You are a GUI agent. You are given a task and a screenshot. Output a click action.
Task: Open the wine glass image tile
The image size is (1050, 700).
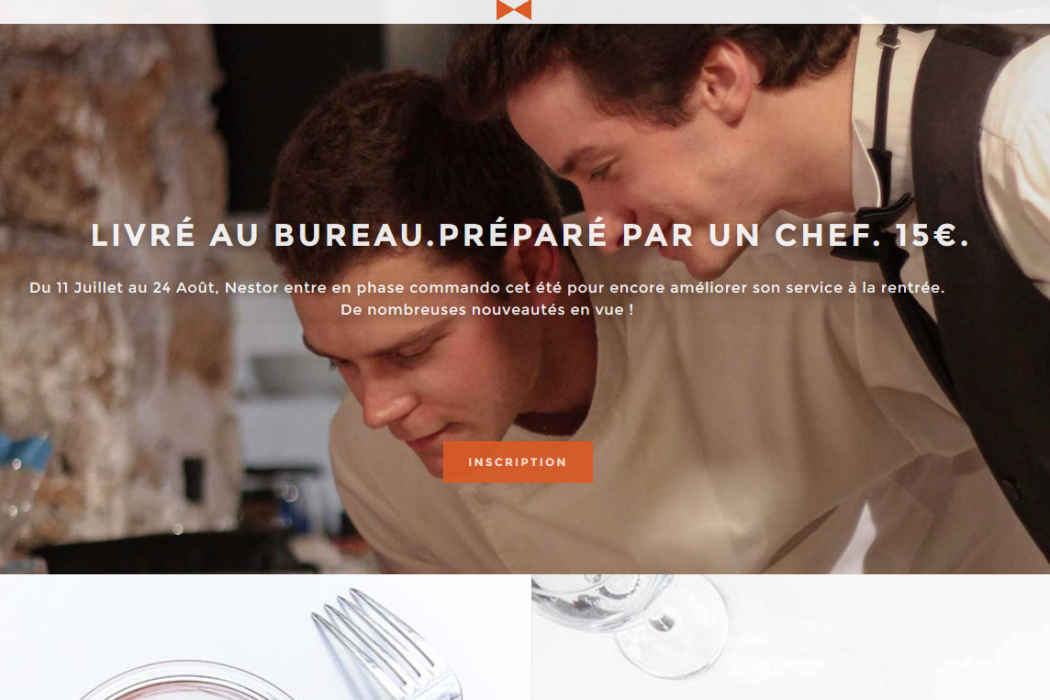791,637
